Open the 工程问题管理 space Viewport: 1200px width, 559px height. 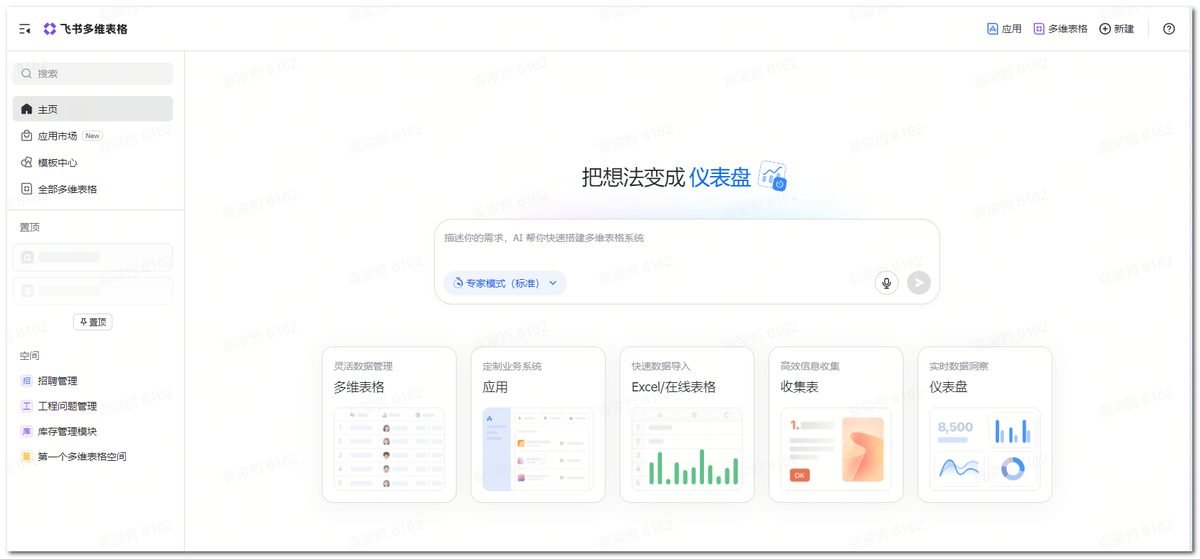[x=92, y=406]
